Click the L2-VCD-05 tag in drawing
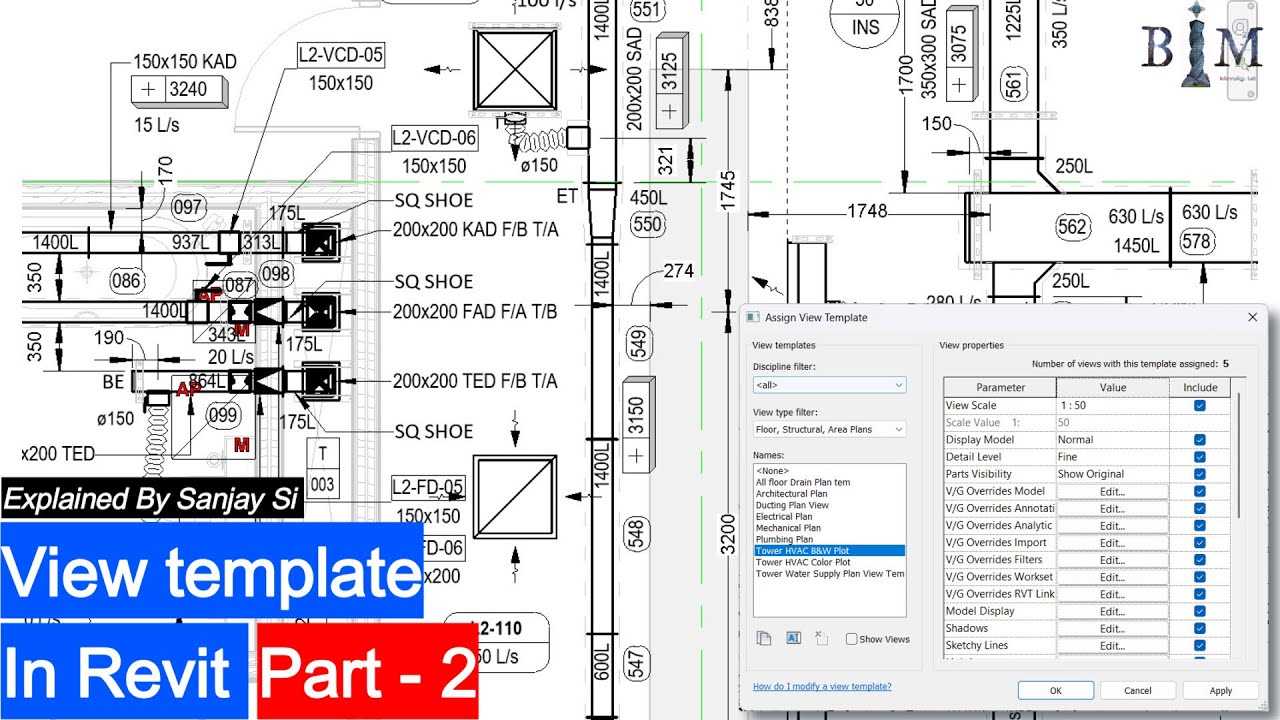Image resolution: width=1280 pixels, height=720 pixels. pyautogui.click(x=341, y=54)
